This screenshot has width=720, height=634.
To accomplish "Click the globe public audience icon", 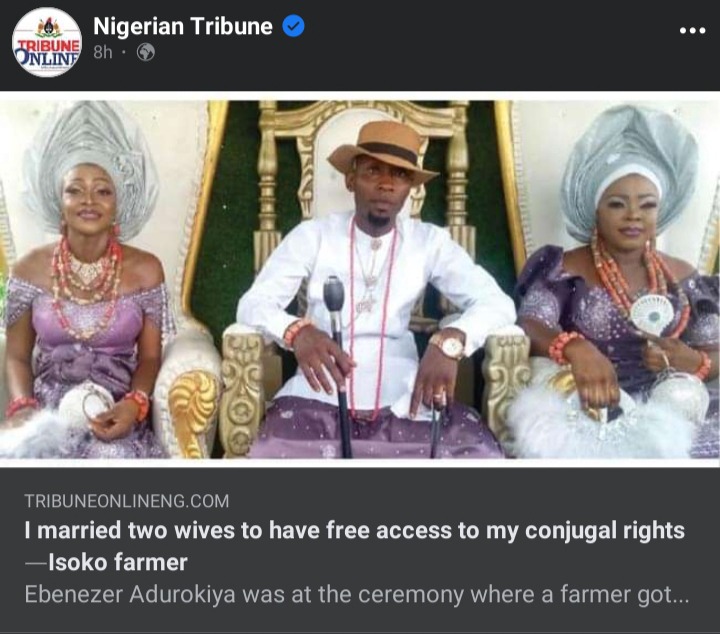I will [146, 53].
